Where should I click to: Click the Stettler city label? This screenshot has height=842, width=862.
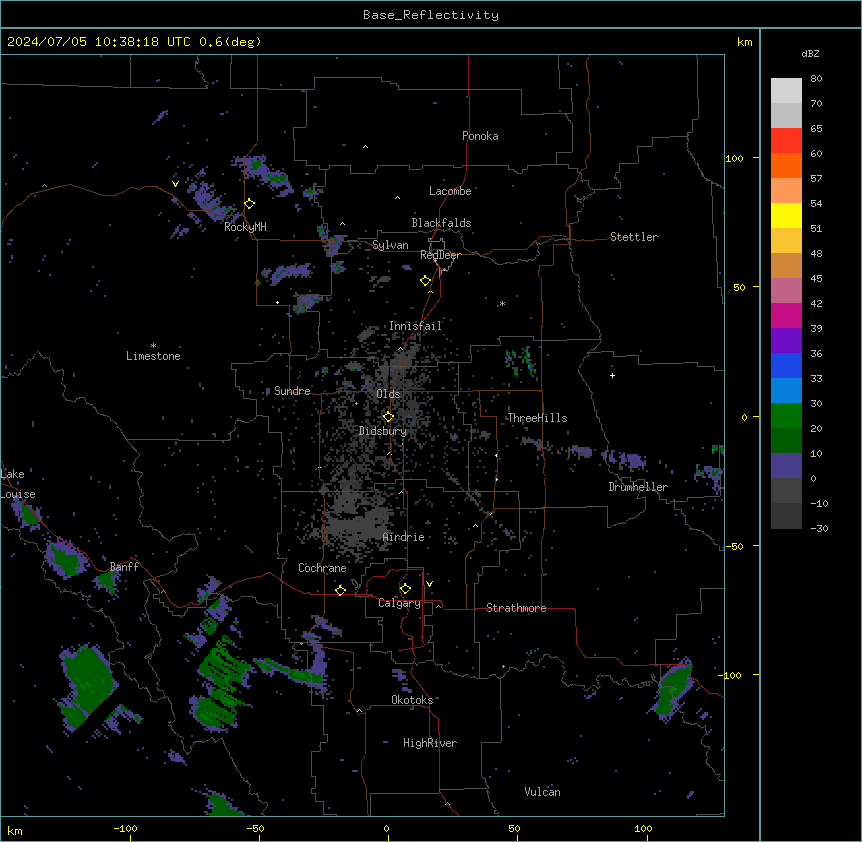pyautogui.click(x=634, y=237)
